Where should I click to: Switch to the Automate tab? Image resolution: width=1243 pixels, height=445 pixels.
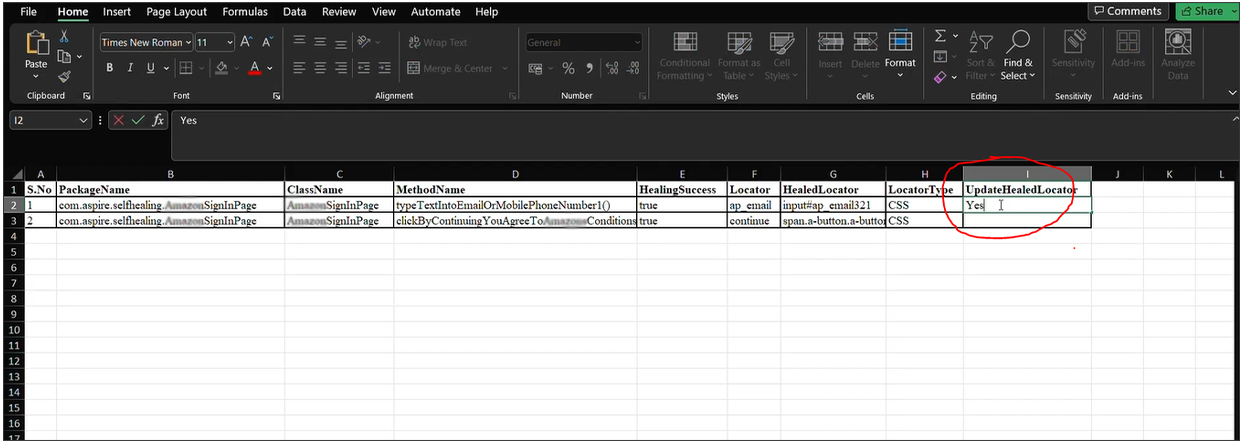tap(436, 12)
